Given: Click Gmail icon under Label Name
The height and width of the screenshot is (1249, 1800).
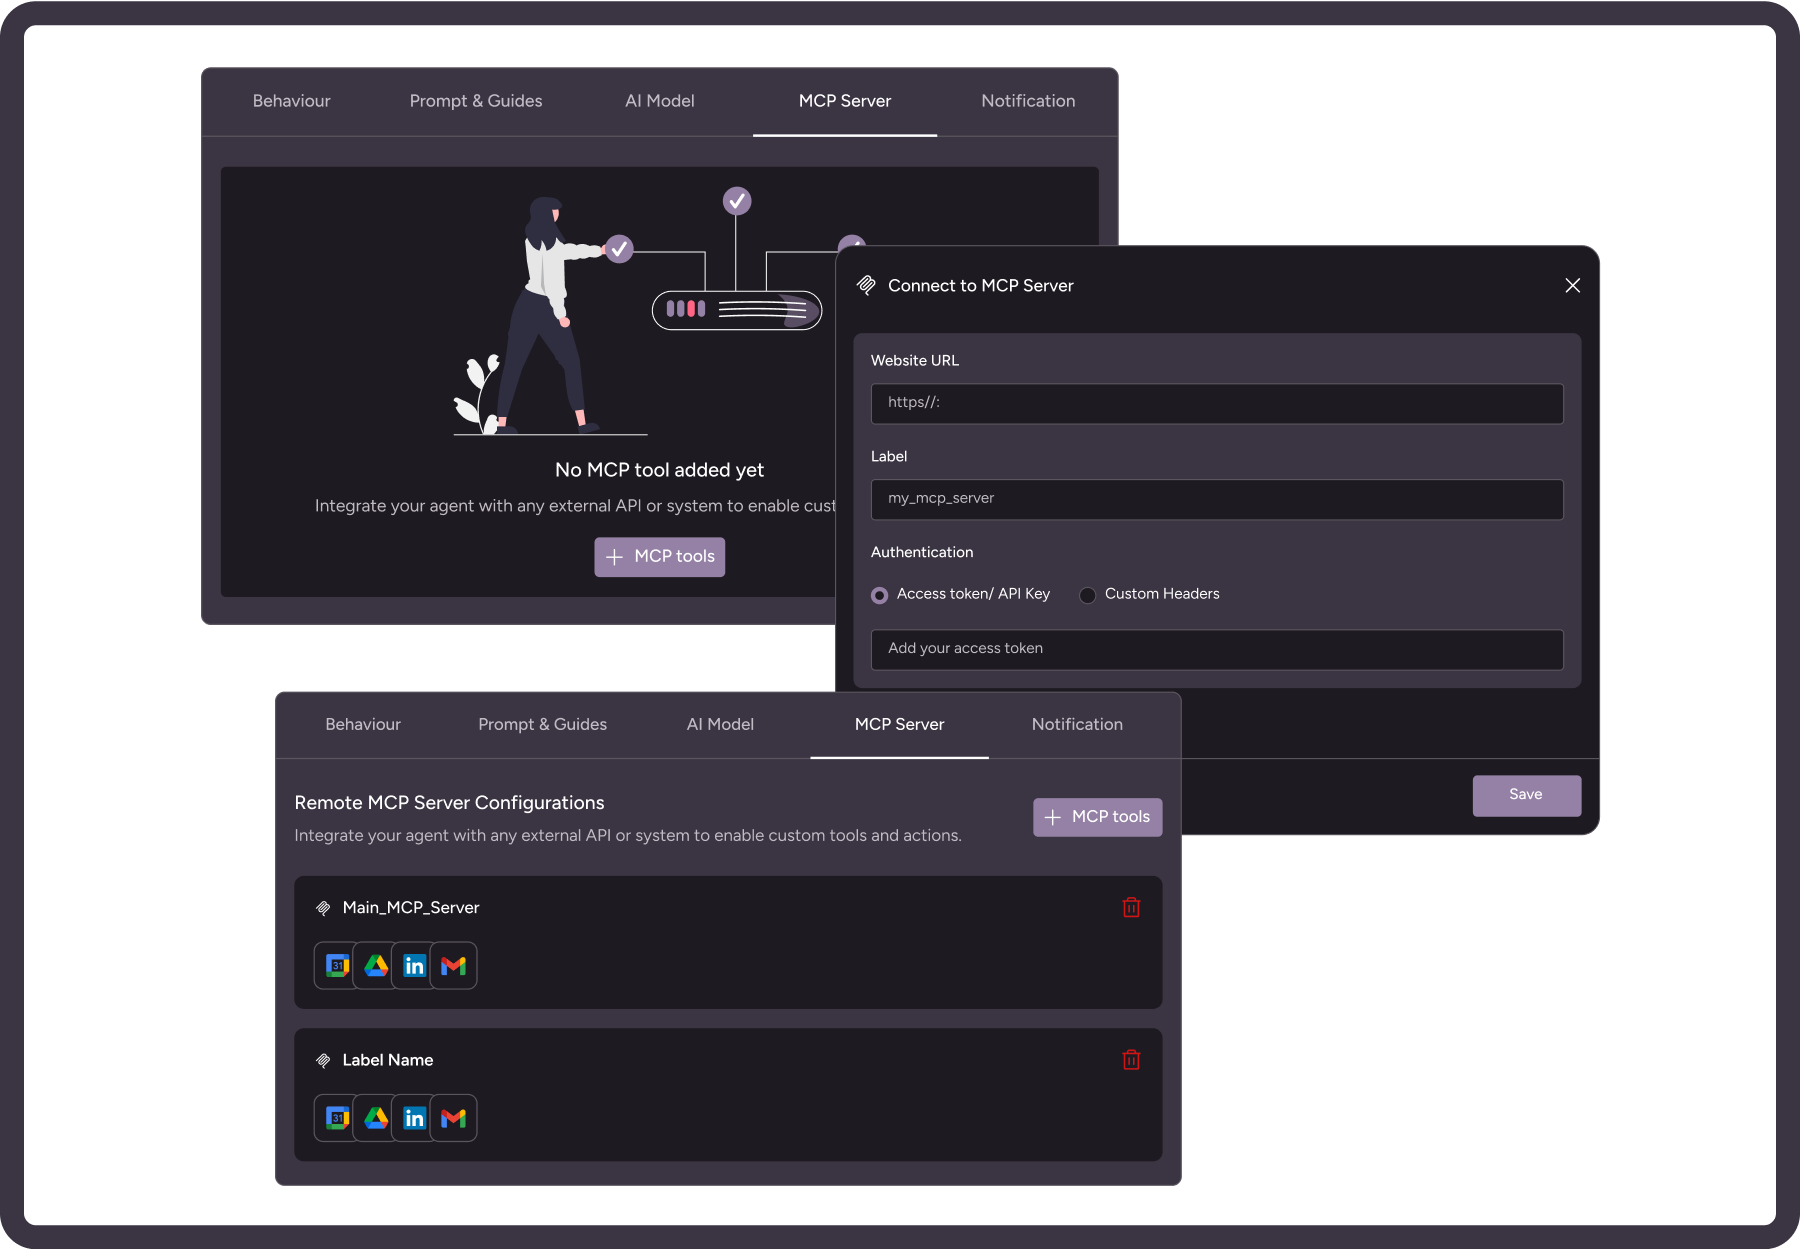Looking at the screenshot, I should [454, 1118].
